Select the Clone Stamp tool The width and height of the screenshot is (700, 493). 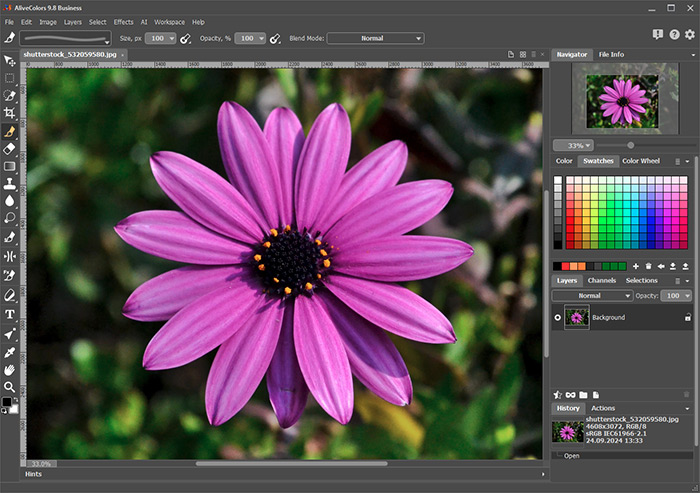[9, 184]
